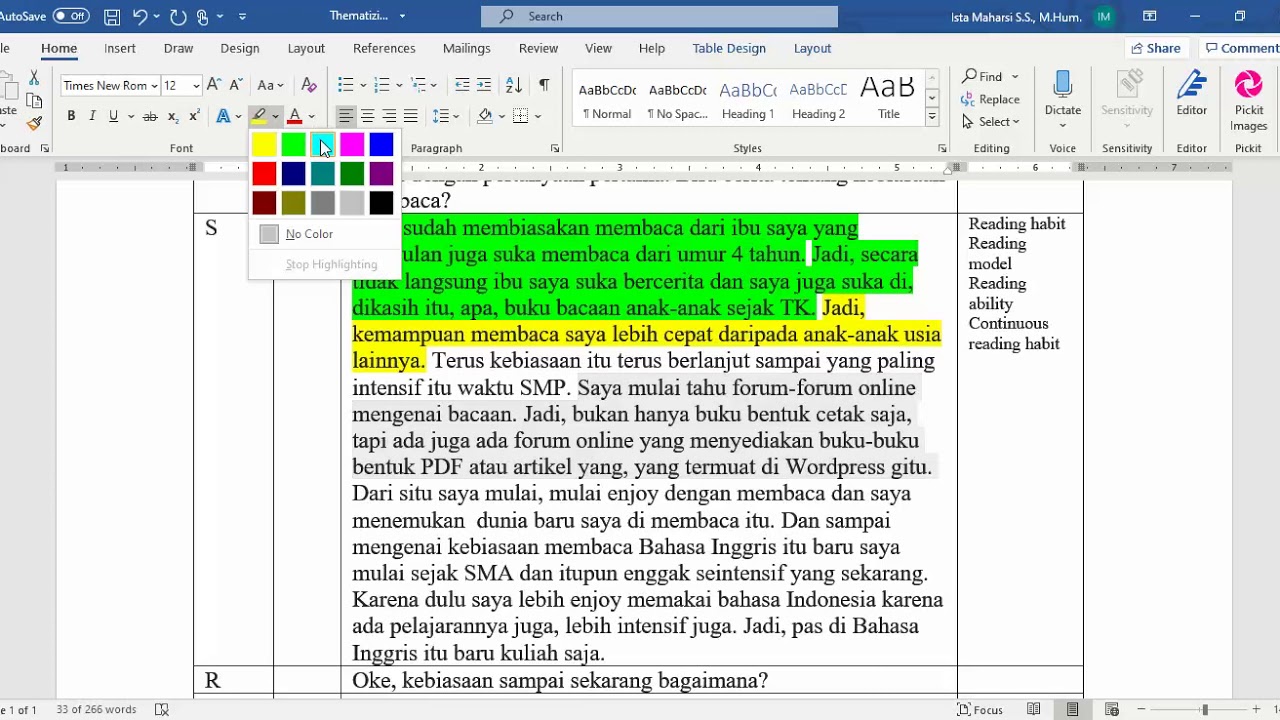Open the References tab
Screen dimensions: 1280x720
click(x=384, y=48)
